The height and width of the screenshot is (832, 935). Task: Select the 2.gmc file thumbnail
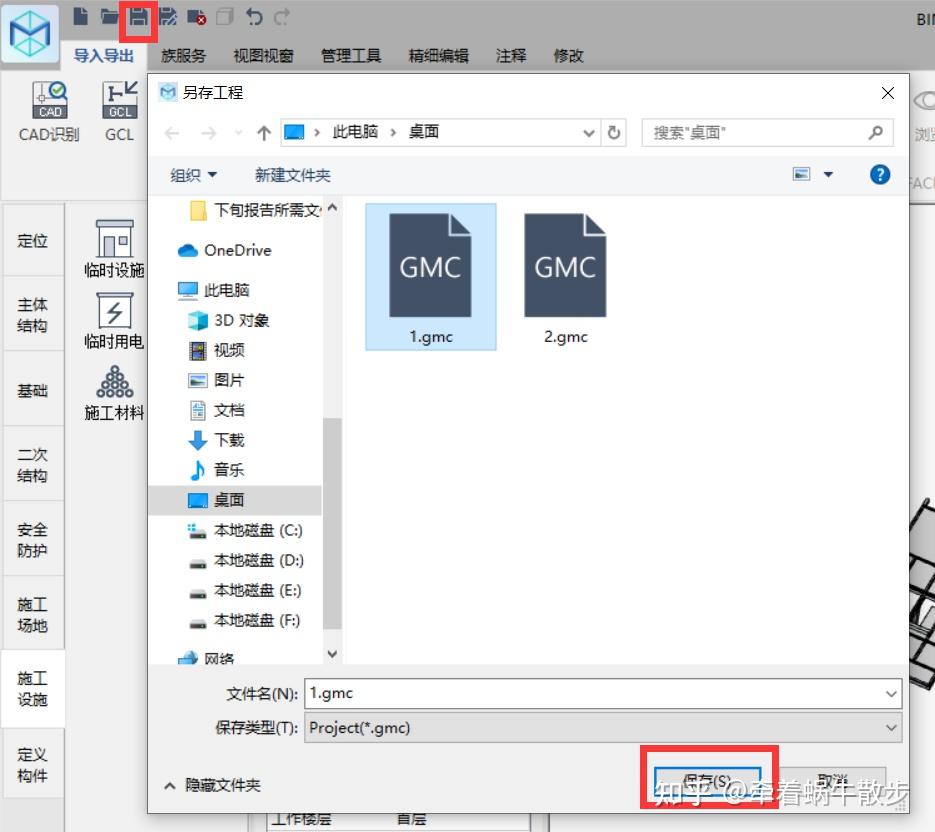565,267
